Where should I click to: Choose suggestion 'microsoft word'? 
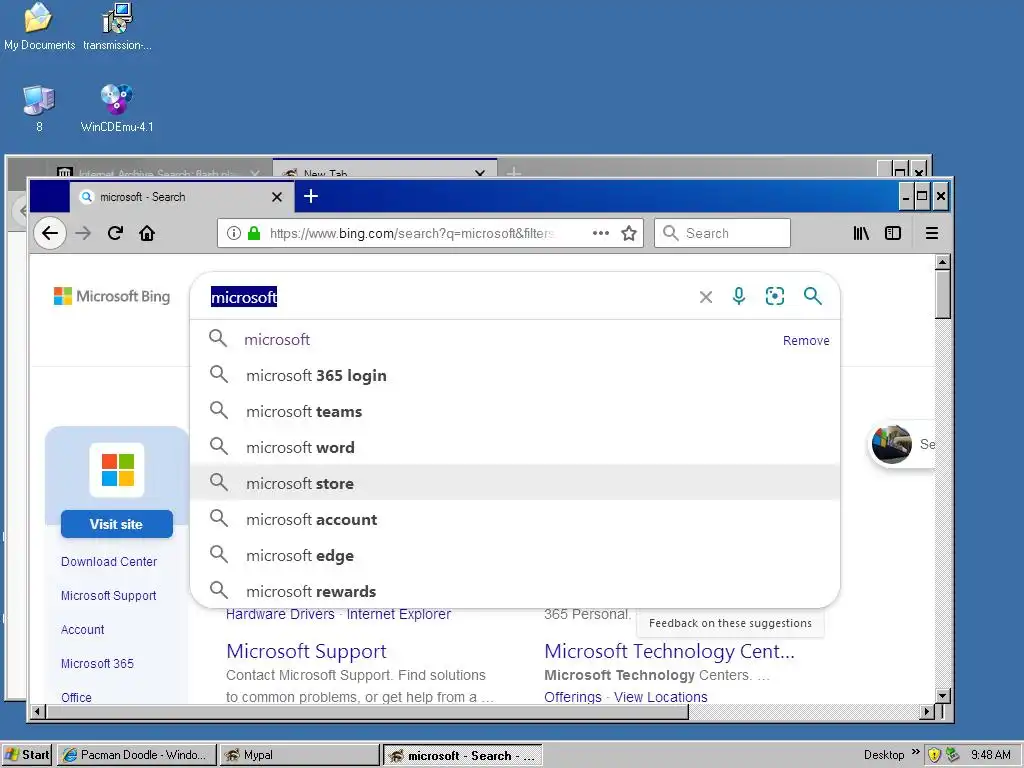click(515, 447)
